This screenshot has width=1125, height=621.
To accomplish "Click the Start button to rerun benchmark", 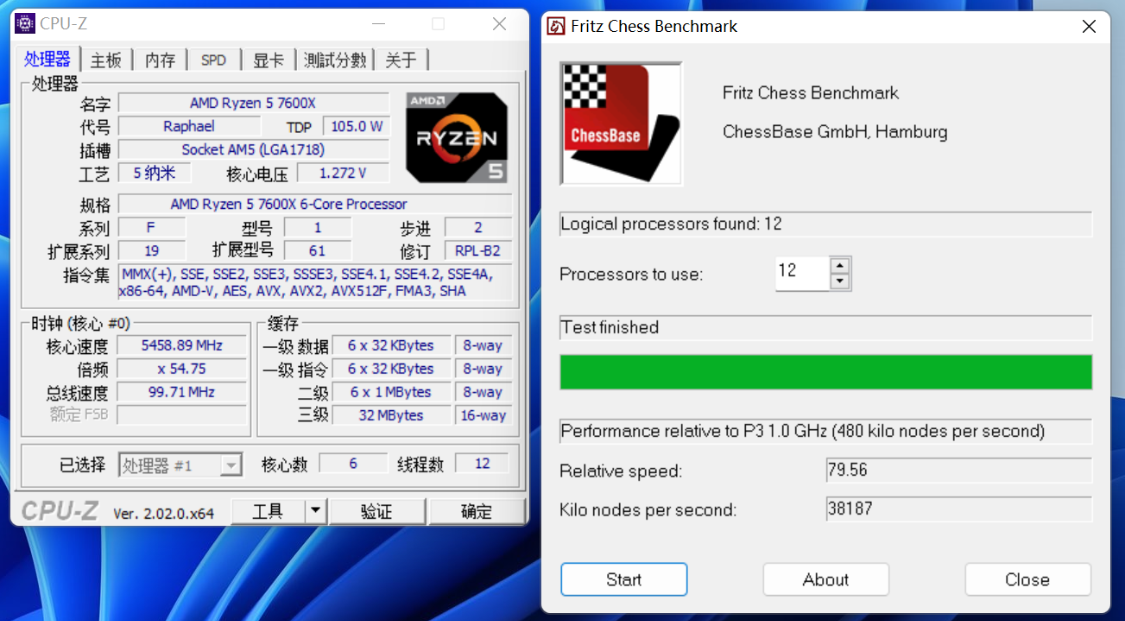I will (x=623, y=579).
